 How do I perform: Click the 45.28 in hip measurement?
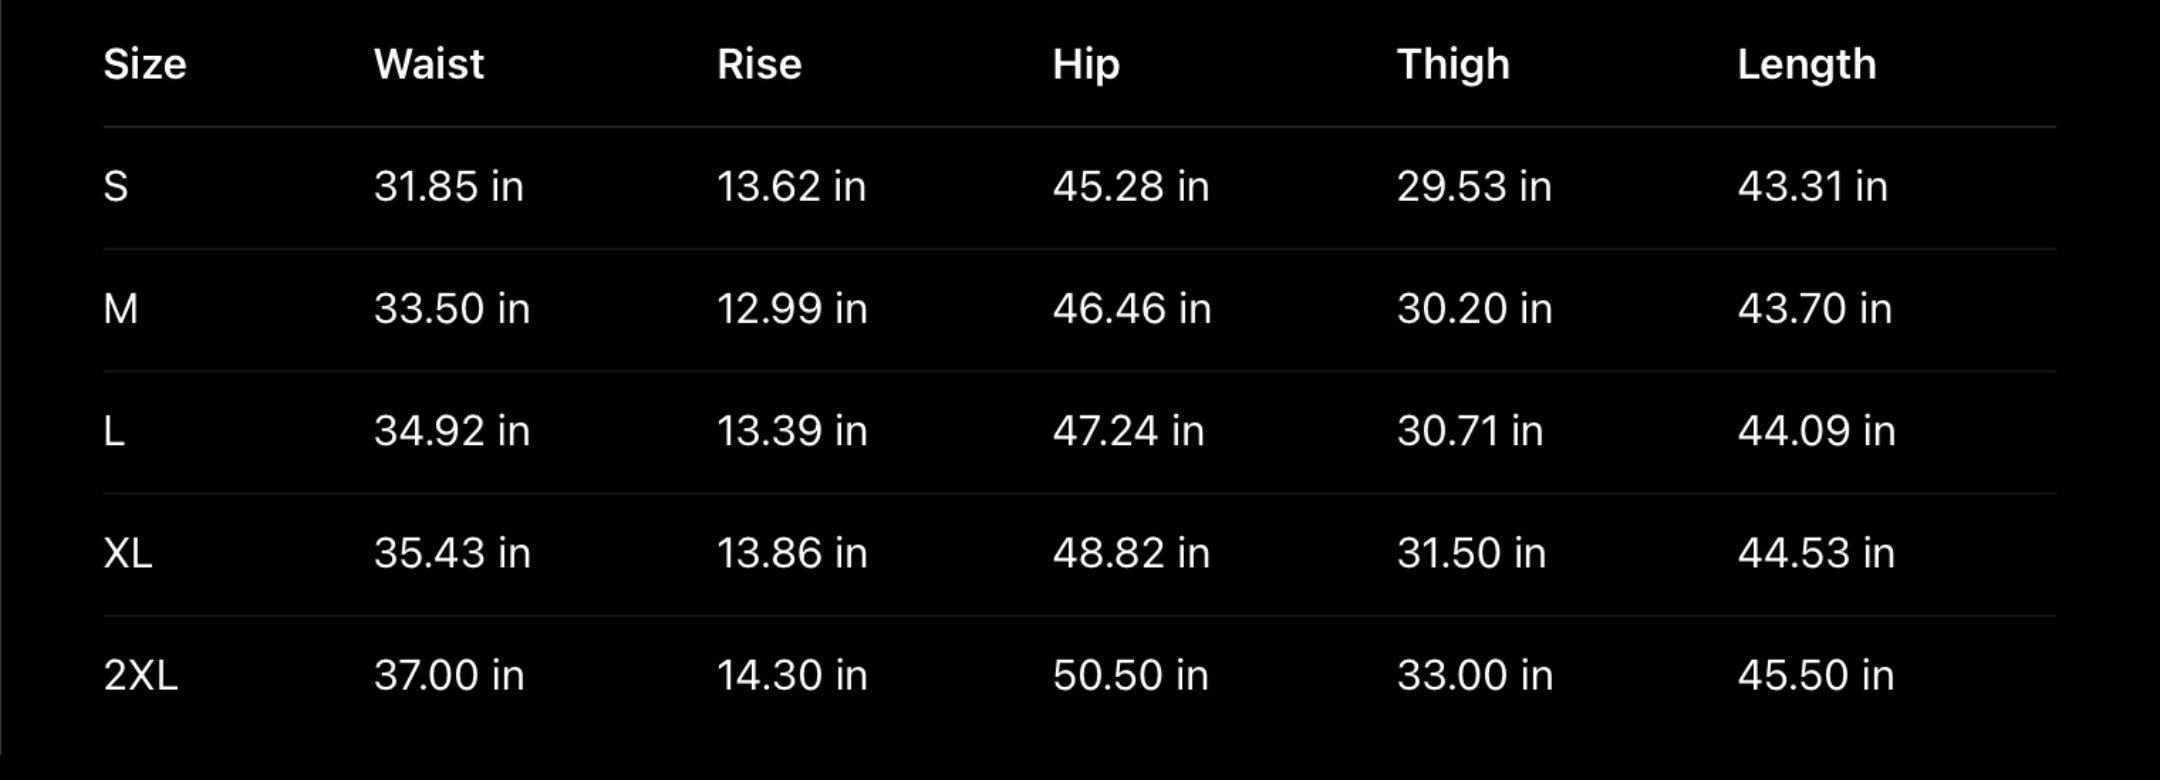pos(1131,187)
